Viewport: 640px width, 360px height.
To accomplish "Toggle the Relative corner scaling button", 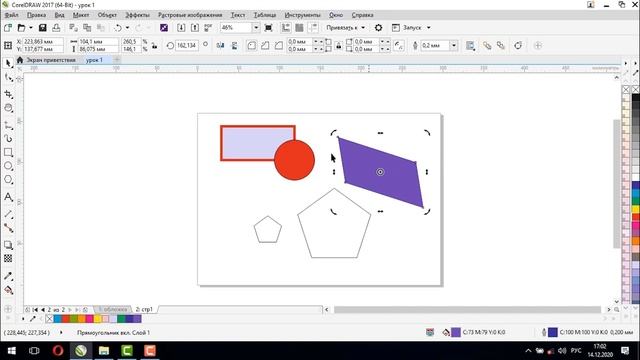I will [399, 45].
